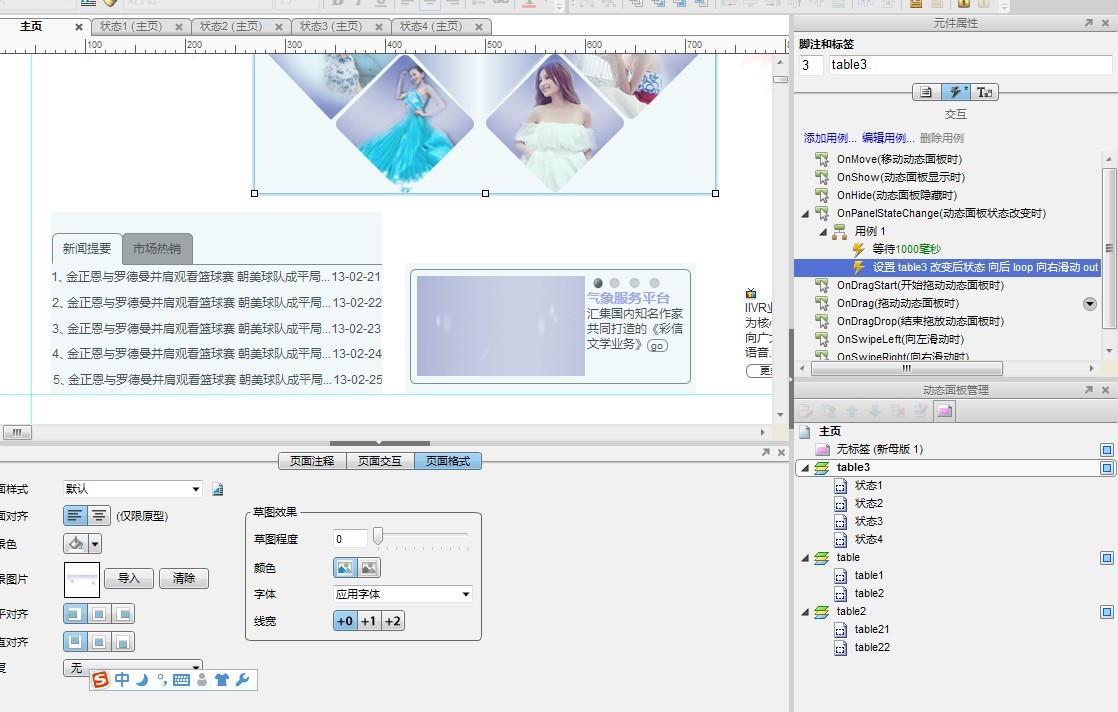The height and width of the screenshot is (712, 1118).
Task: Select the interactions lightning tab icon
Action: coord(955,92)
